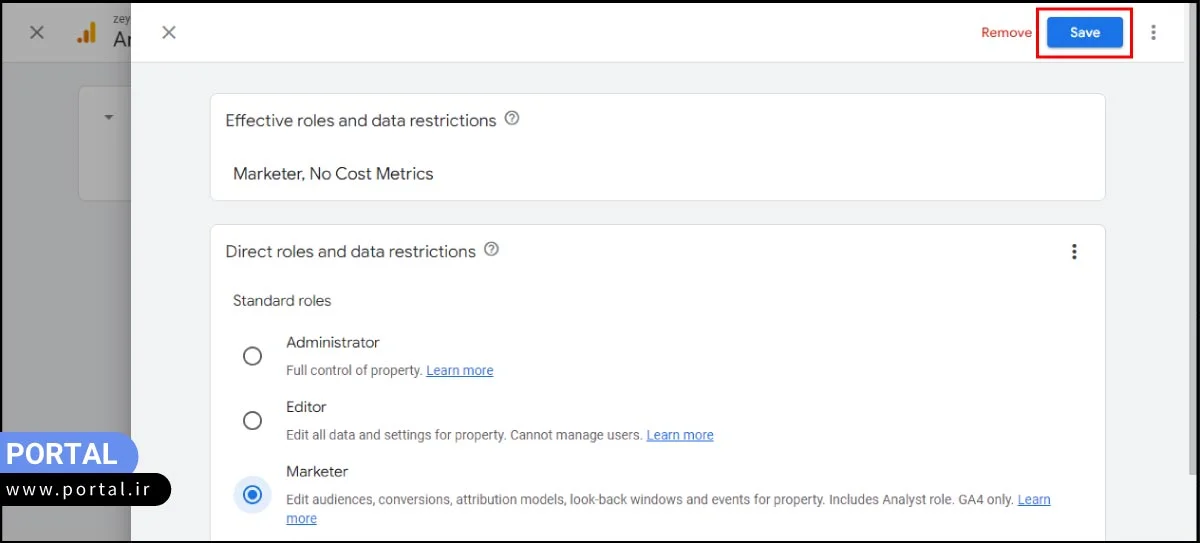This screenshot has width=1200, height=543.
Task: Open the top bar three-dot menu
Action: [x=1153, y=33]
